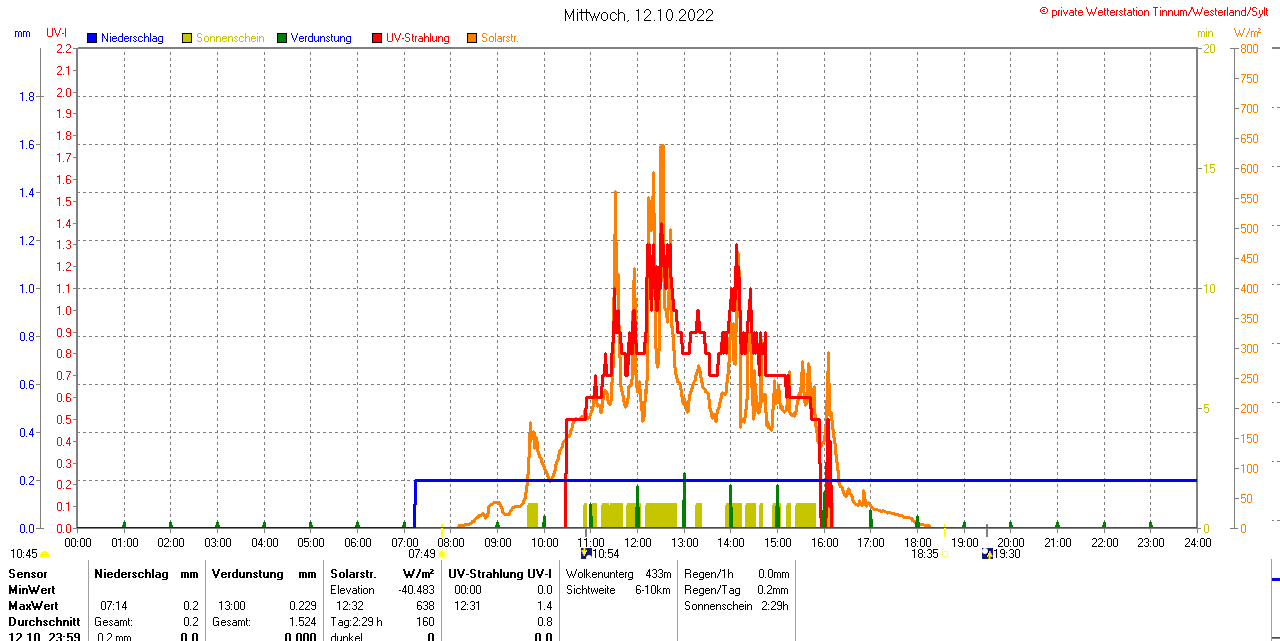This screenshot has width=1280, height=641.
Task: Click the yellow Sonnenschein legend square
Action: 187,38
